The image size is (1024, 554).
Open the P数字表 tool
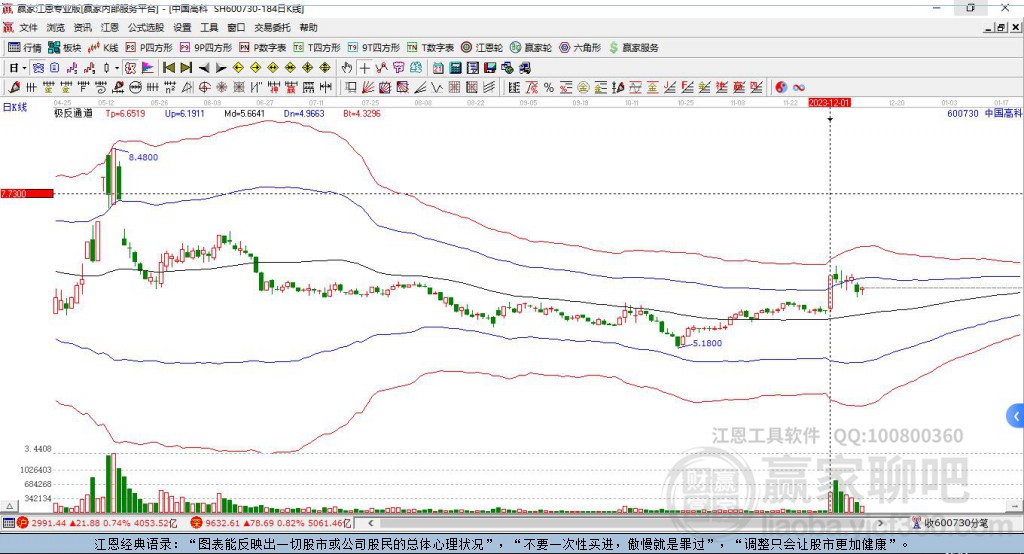263,48
